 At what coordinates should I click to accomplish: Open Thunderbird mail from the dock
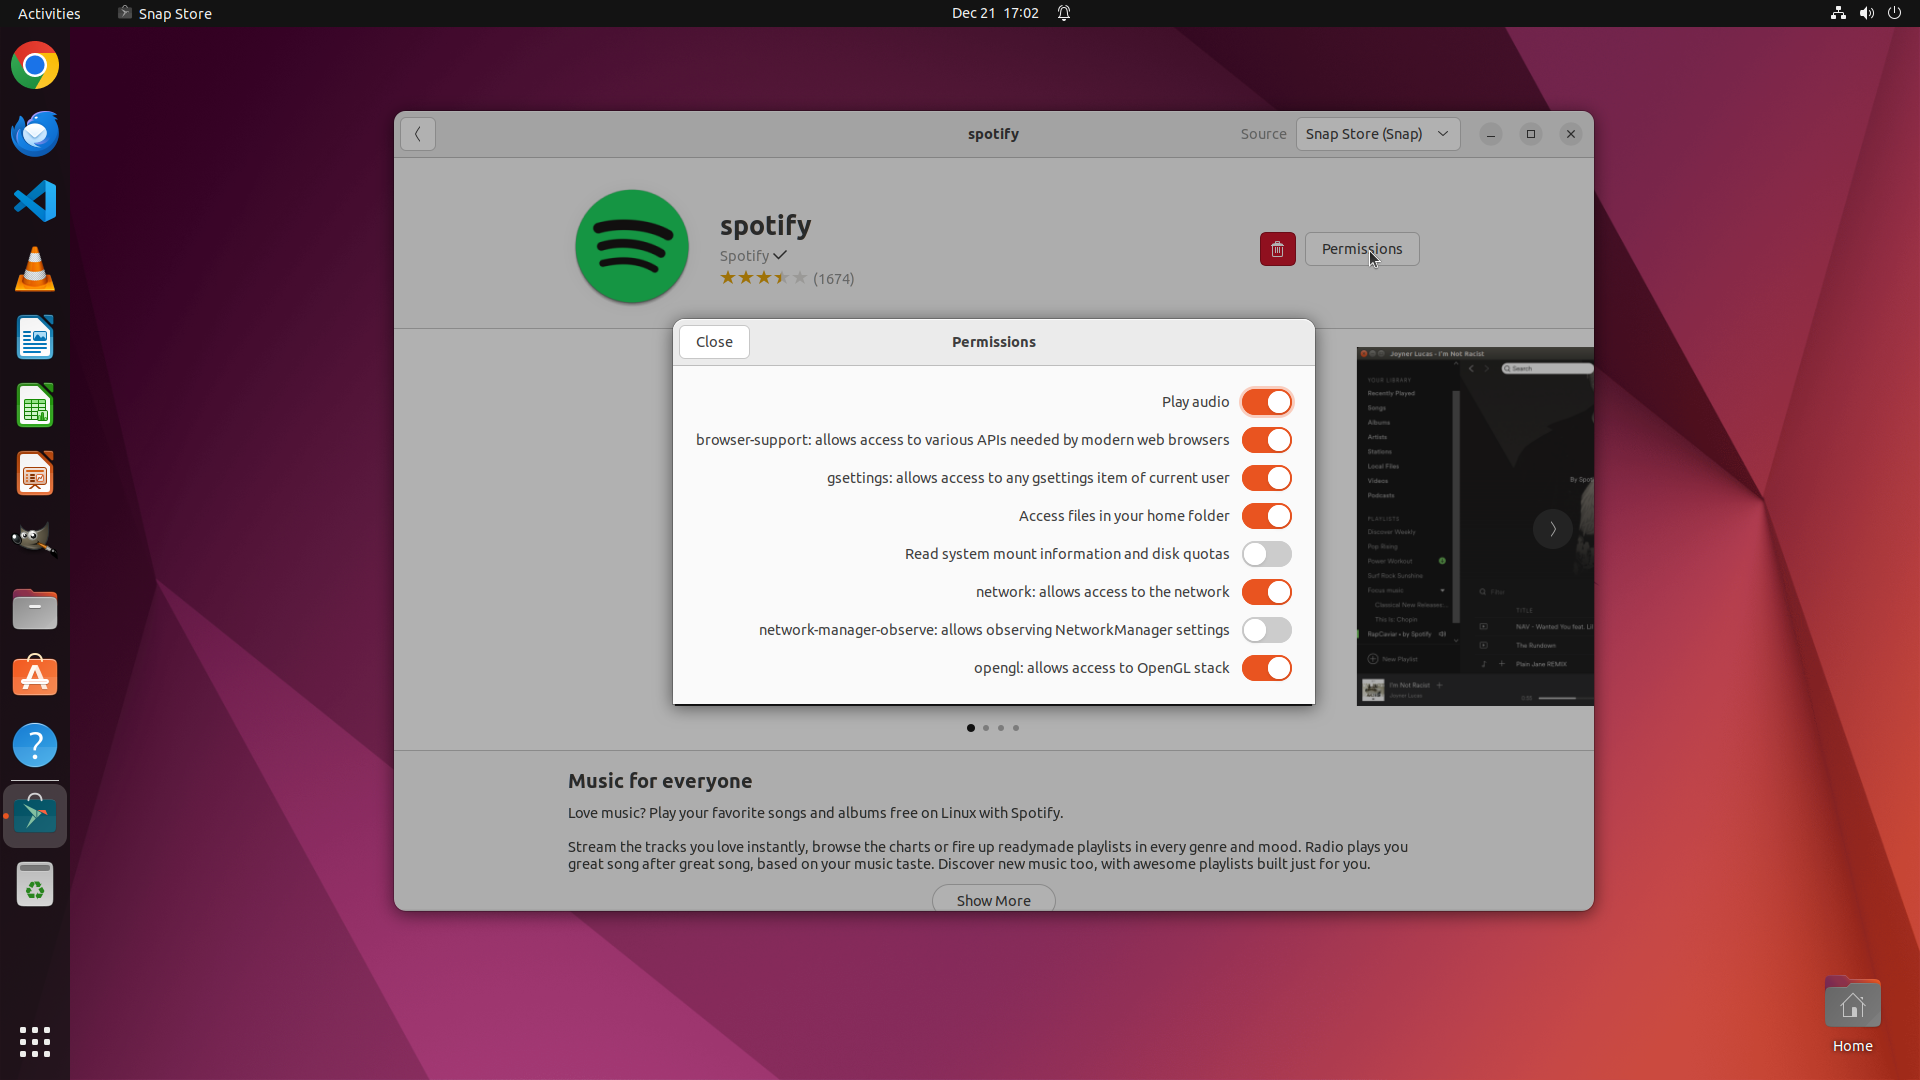(35, 133)
